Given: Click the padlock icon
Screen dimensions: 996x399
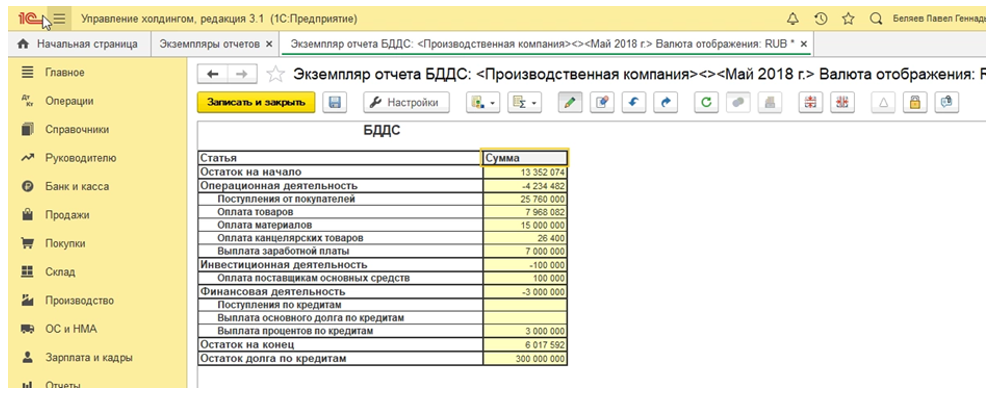Looking at the screenshot, I should [915, 102].
